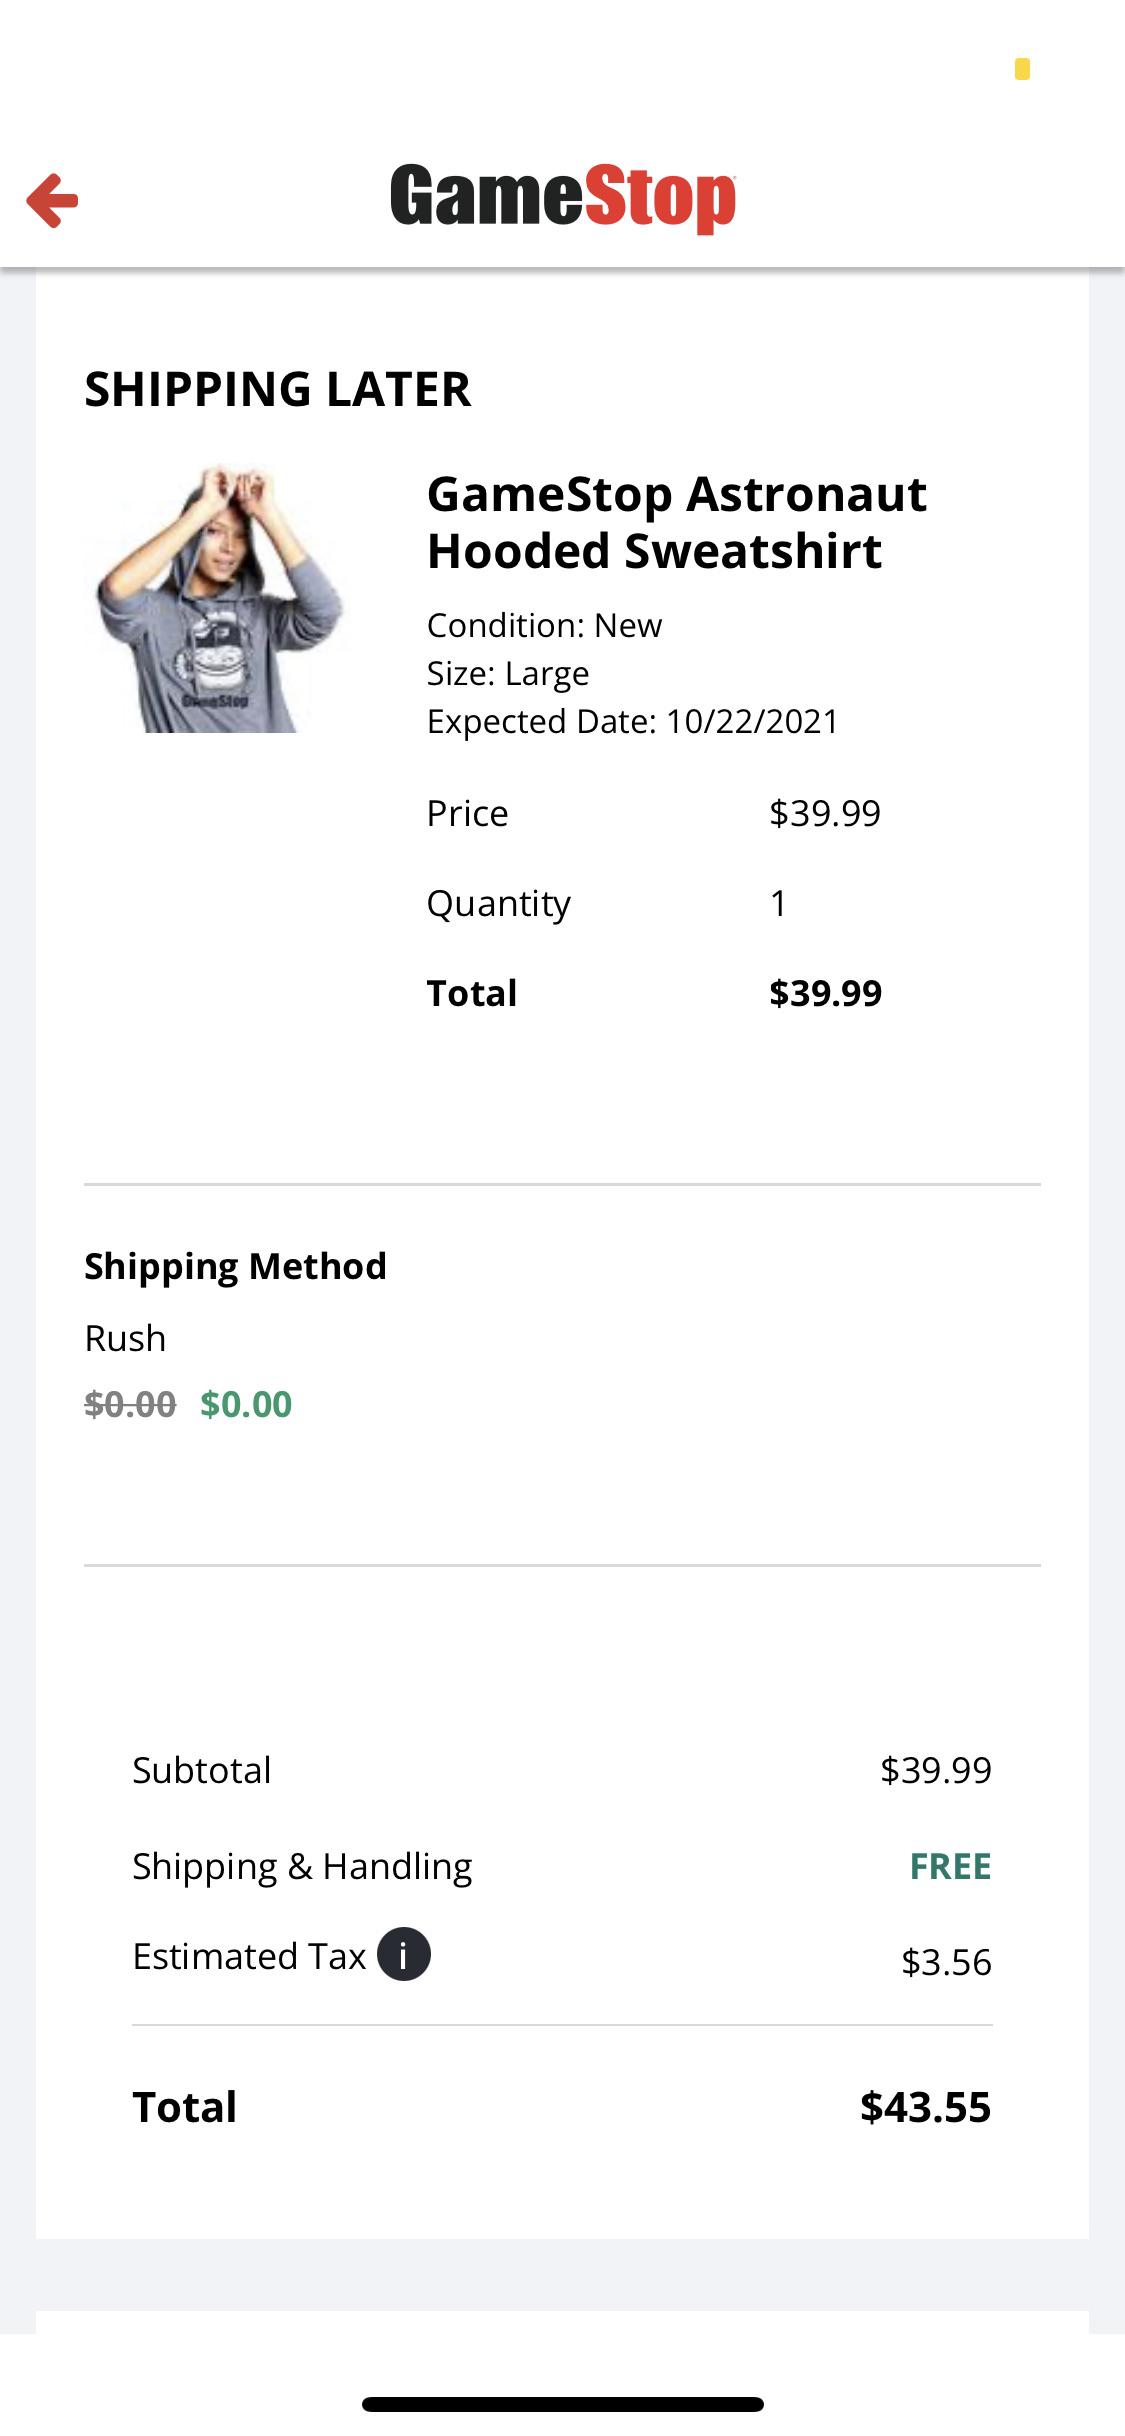This screenshot has width=1125, height=2436.
Task: Tap the GameStop logo header
Action: [x=563, y=198]
